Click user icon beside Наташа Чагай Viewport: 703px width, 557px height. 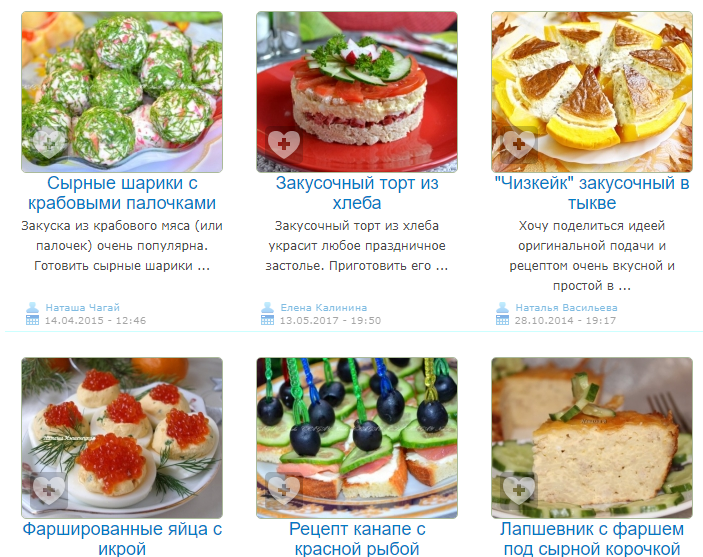point(32,308)
